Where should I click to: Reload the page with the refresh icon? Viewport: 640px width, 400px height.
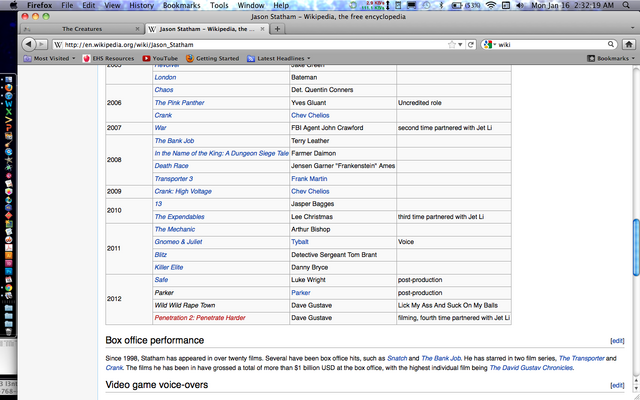click(x=471, y=44)
